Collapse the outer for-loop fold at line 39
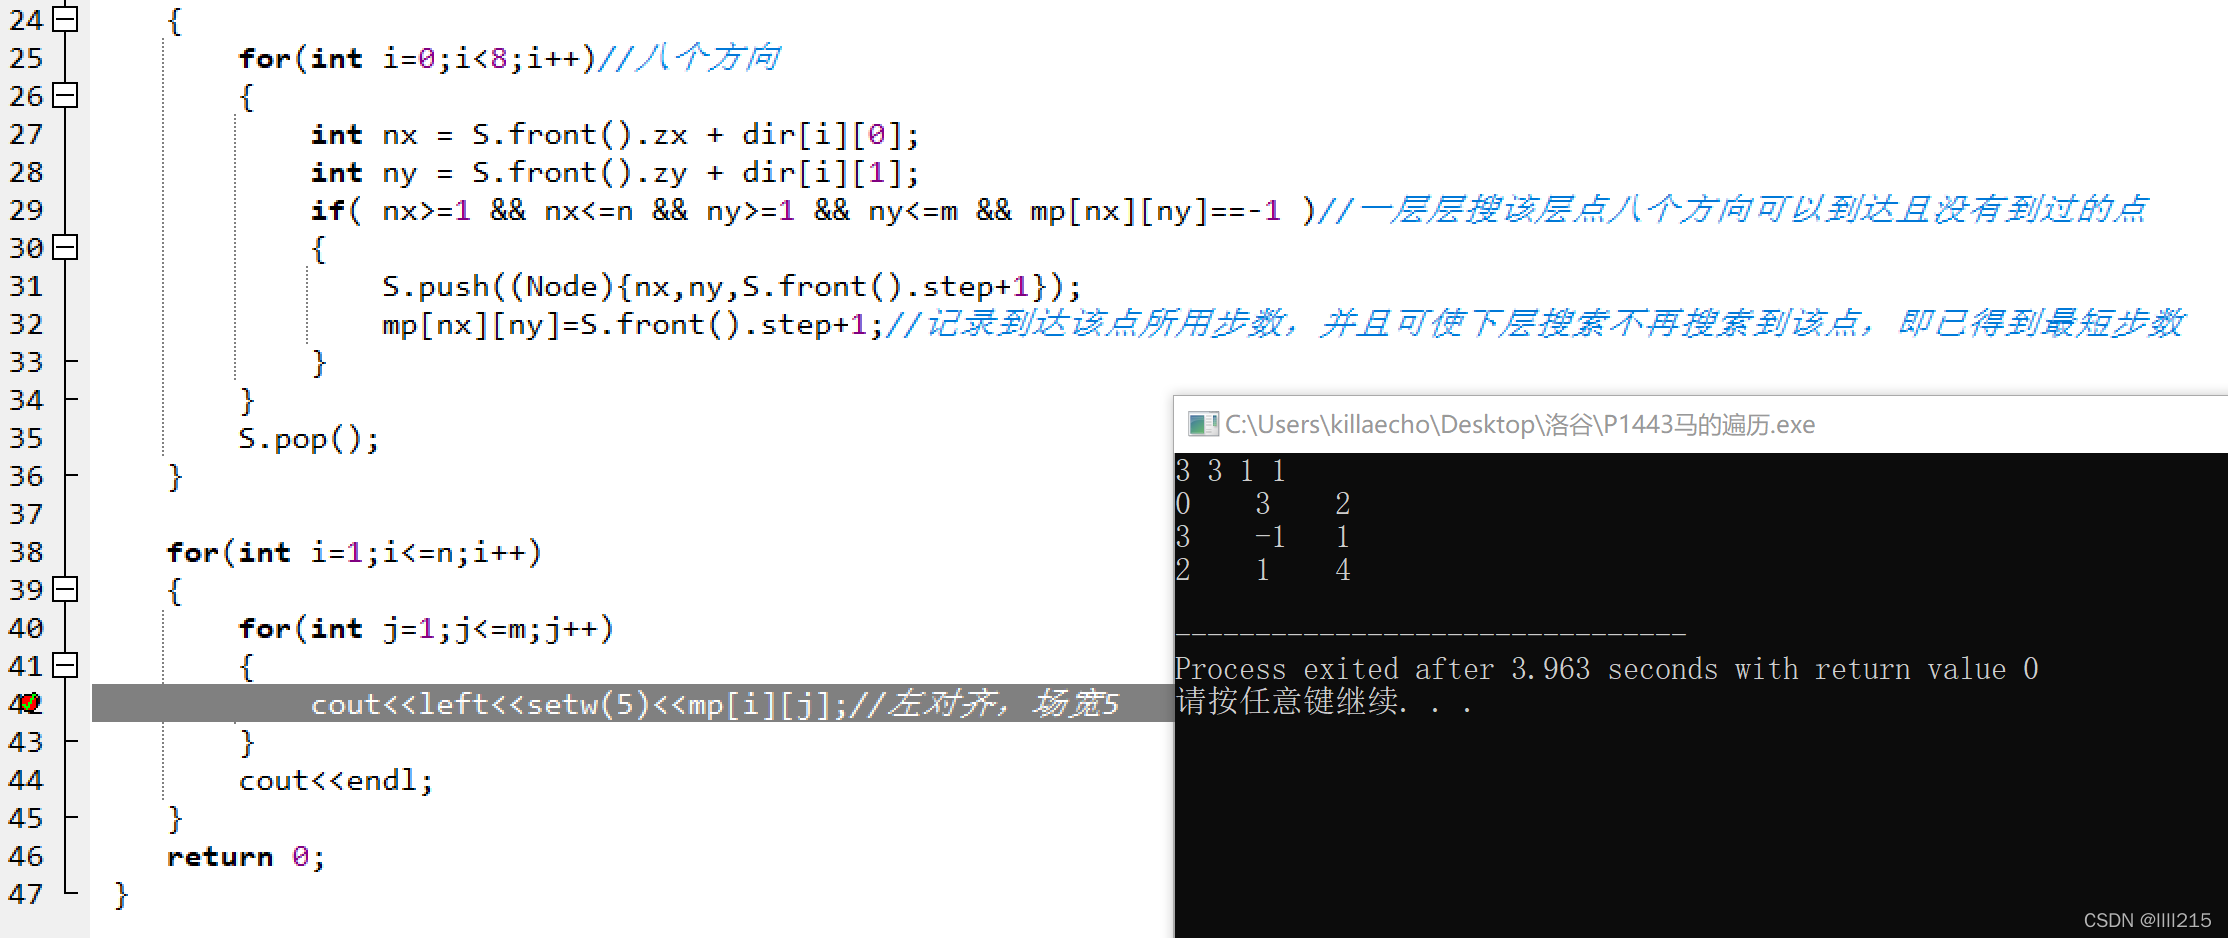2228x938 pixels. click(x=63, y=590)
